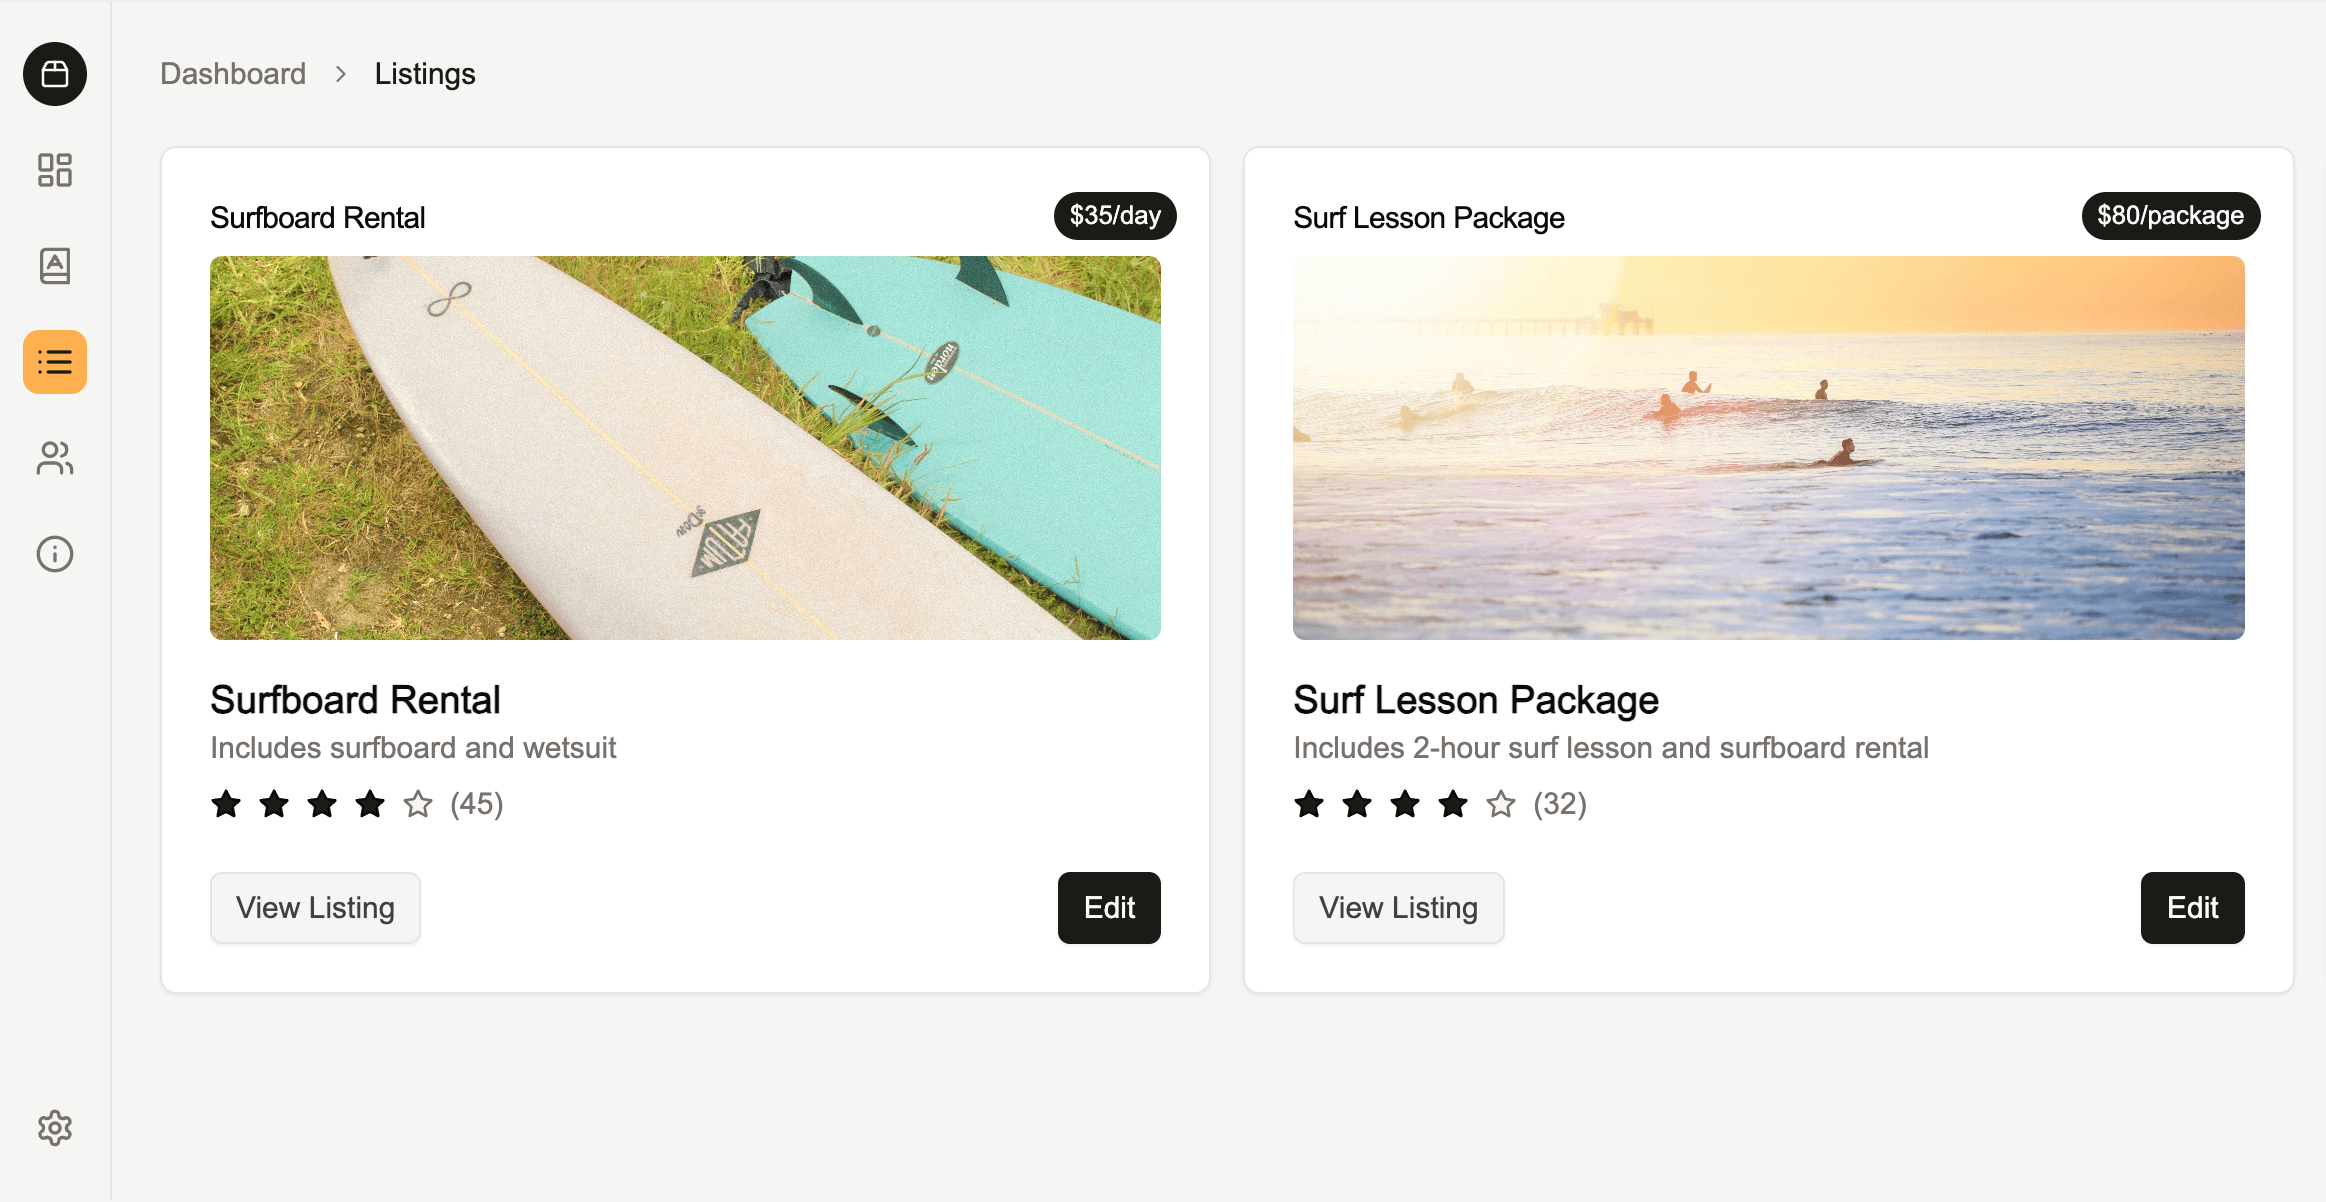The width and height of the screenshot is (2326, 1202).
Task: Open the customers people icon
Action: click(55, 458)
